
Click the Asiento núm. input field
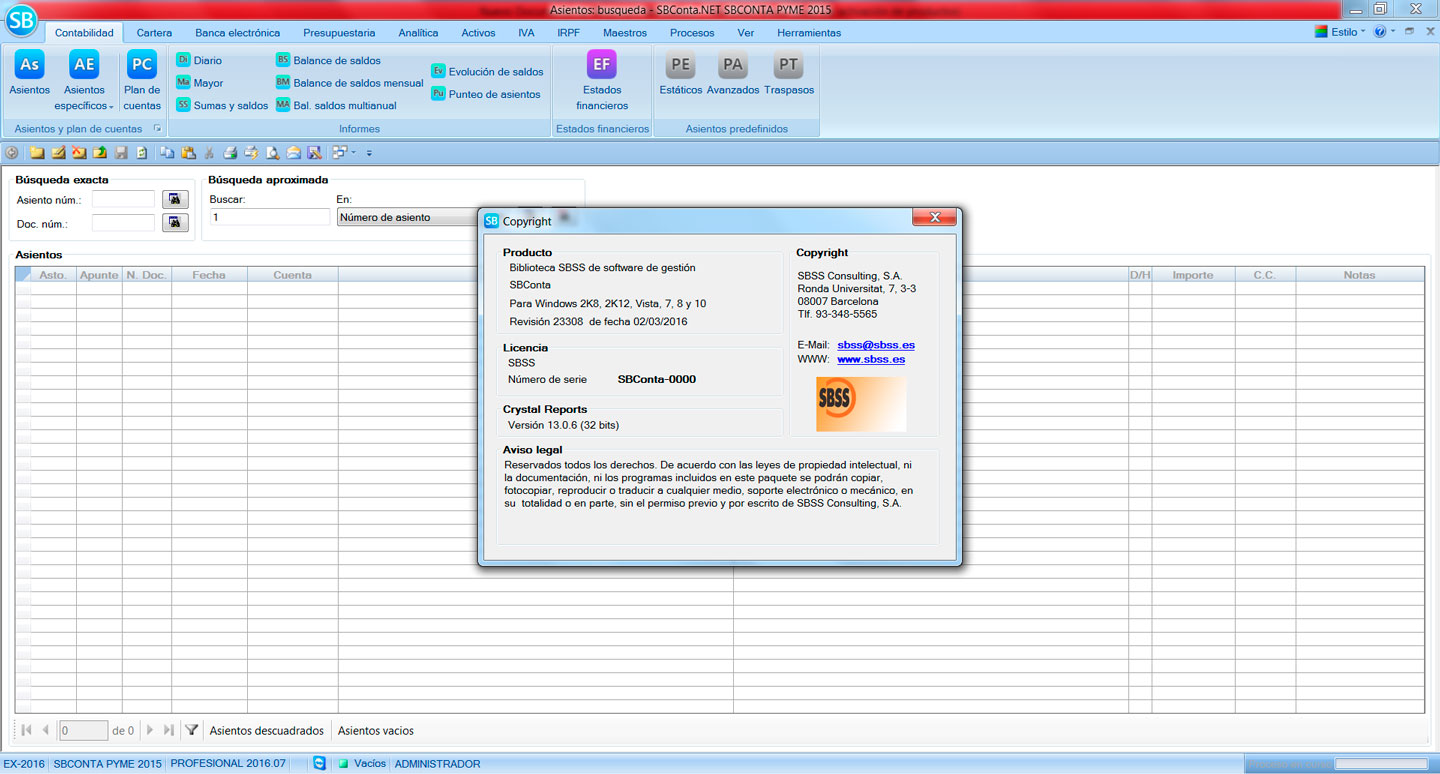(123, 200)
